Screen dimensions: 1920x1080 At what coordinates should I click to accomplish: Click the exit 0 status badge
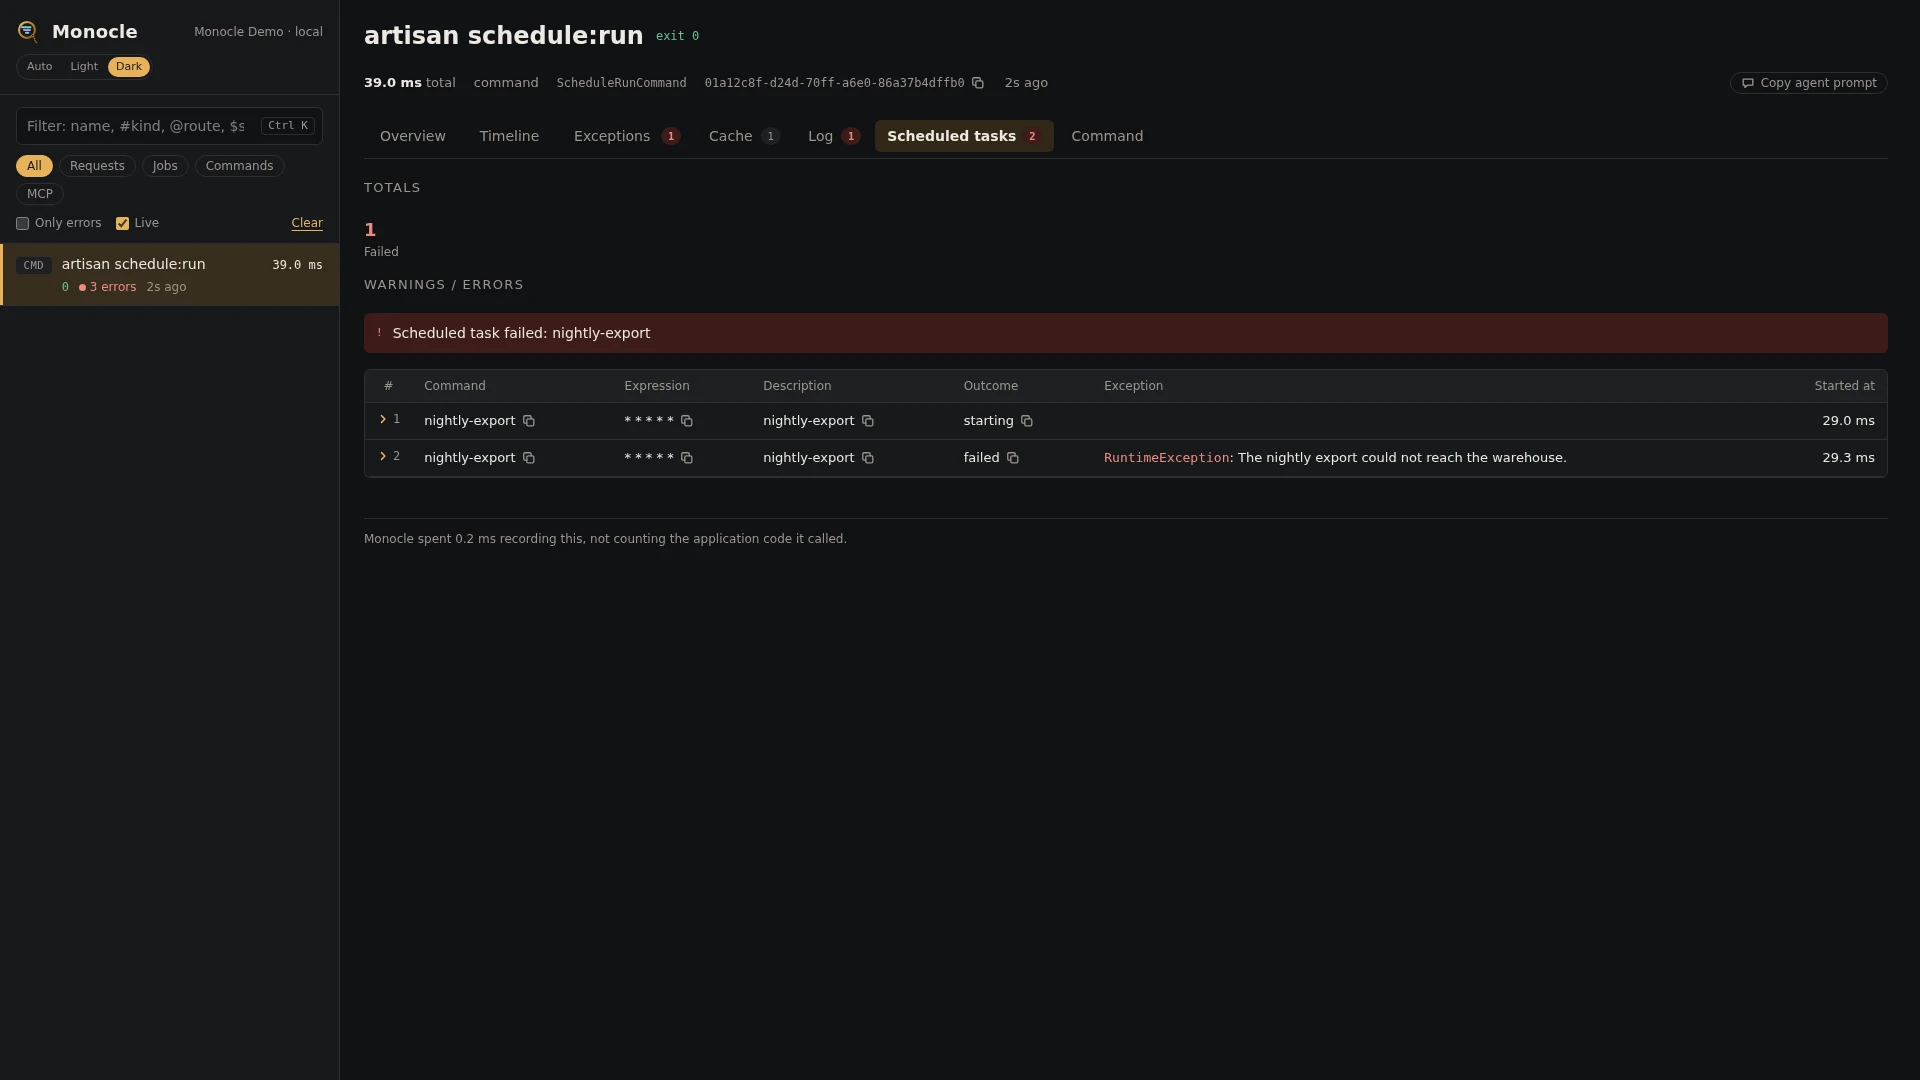point(677,36)
